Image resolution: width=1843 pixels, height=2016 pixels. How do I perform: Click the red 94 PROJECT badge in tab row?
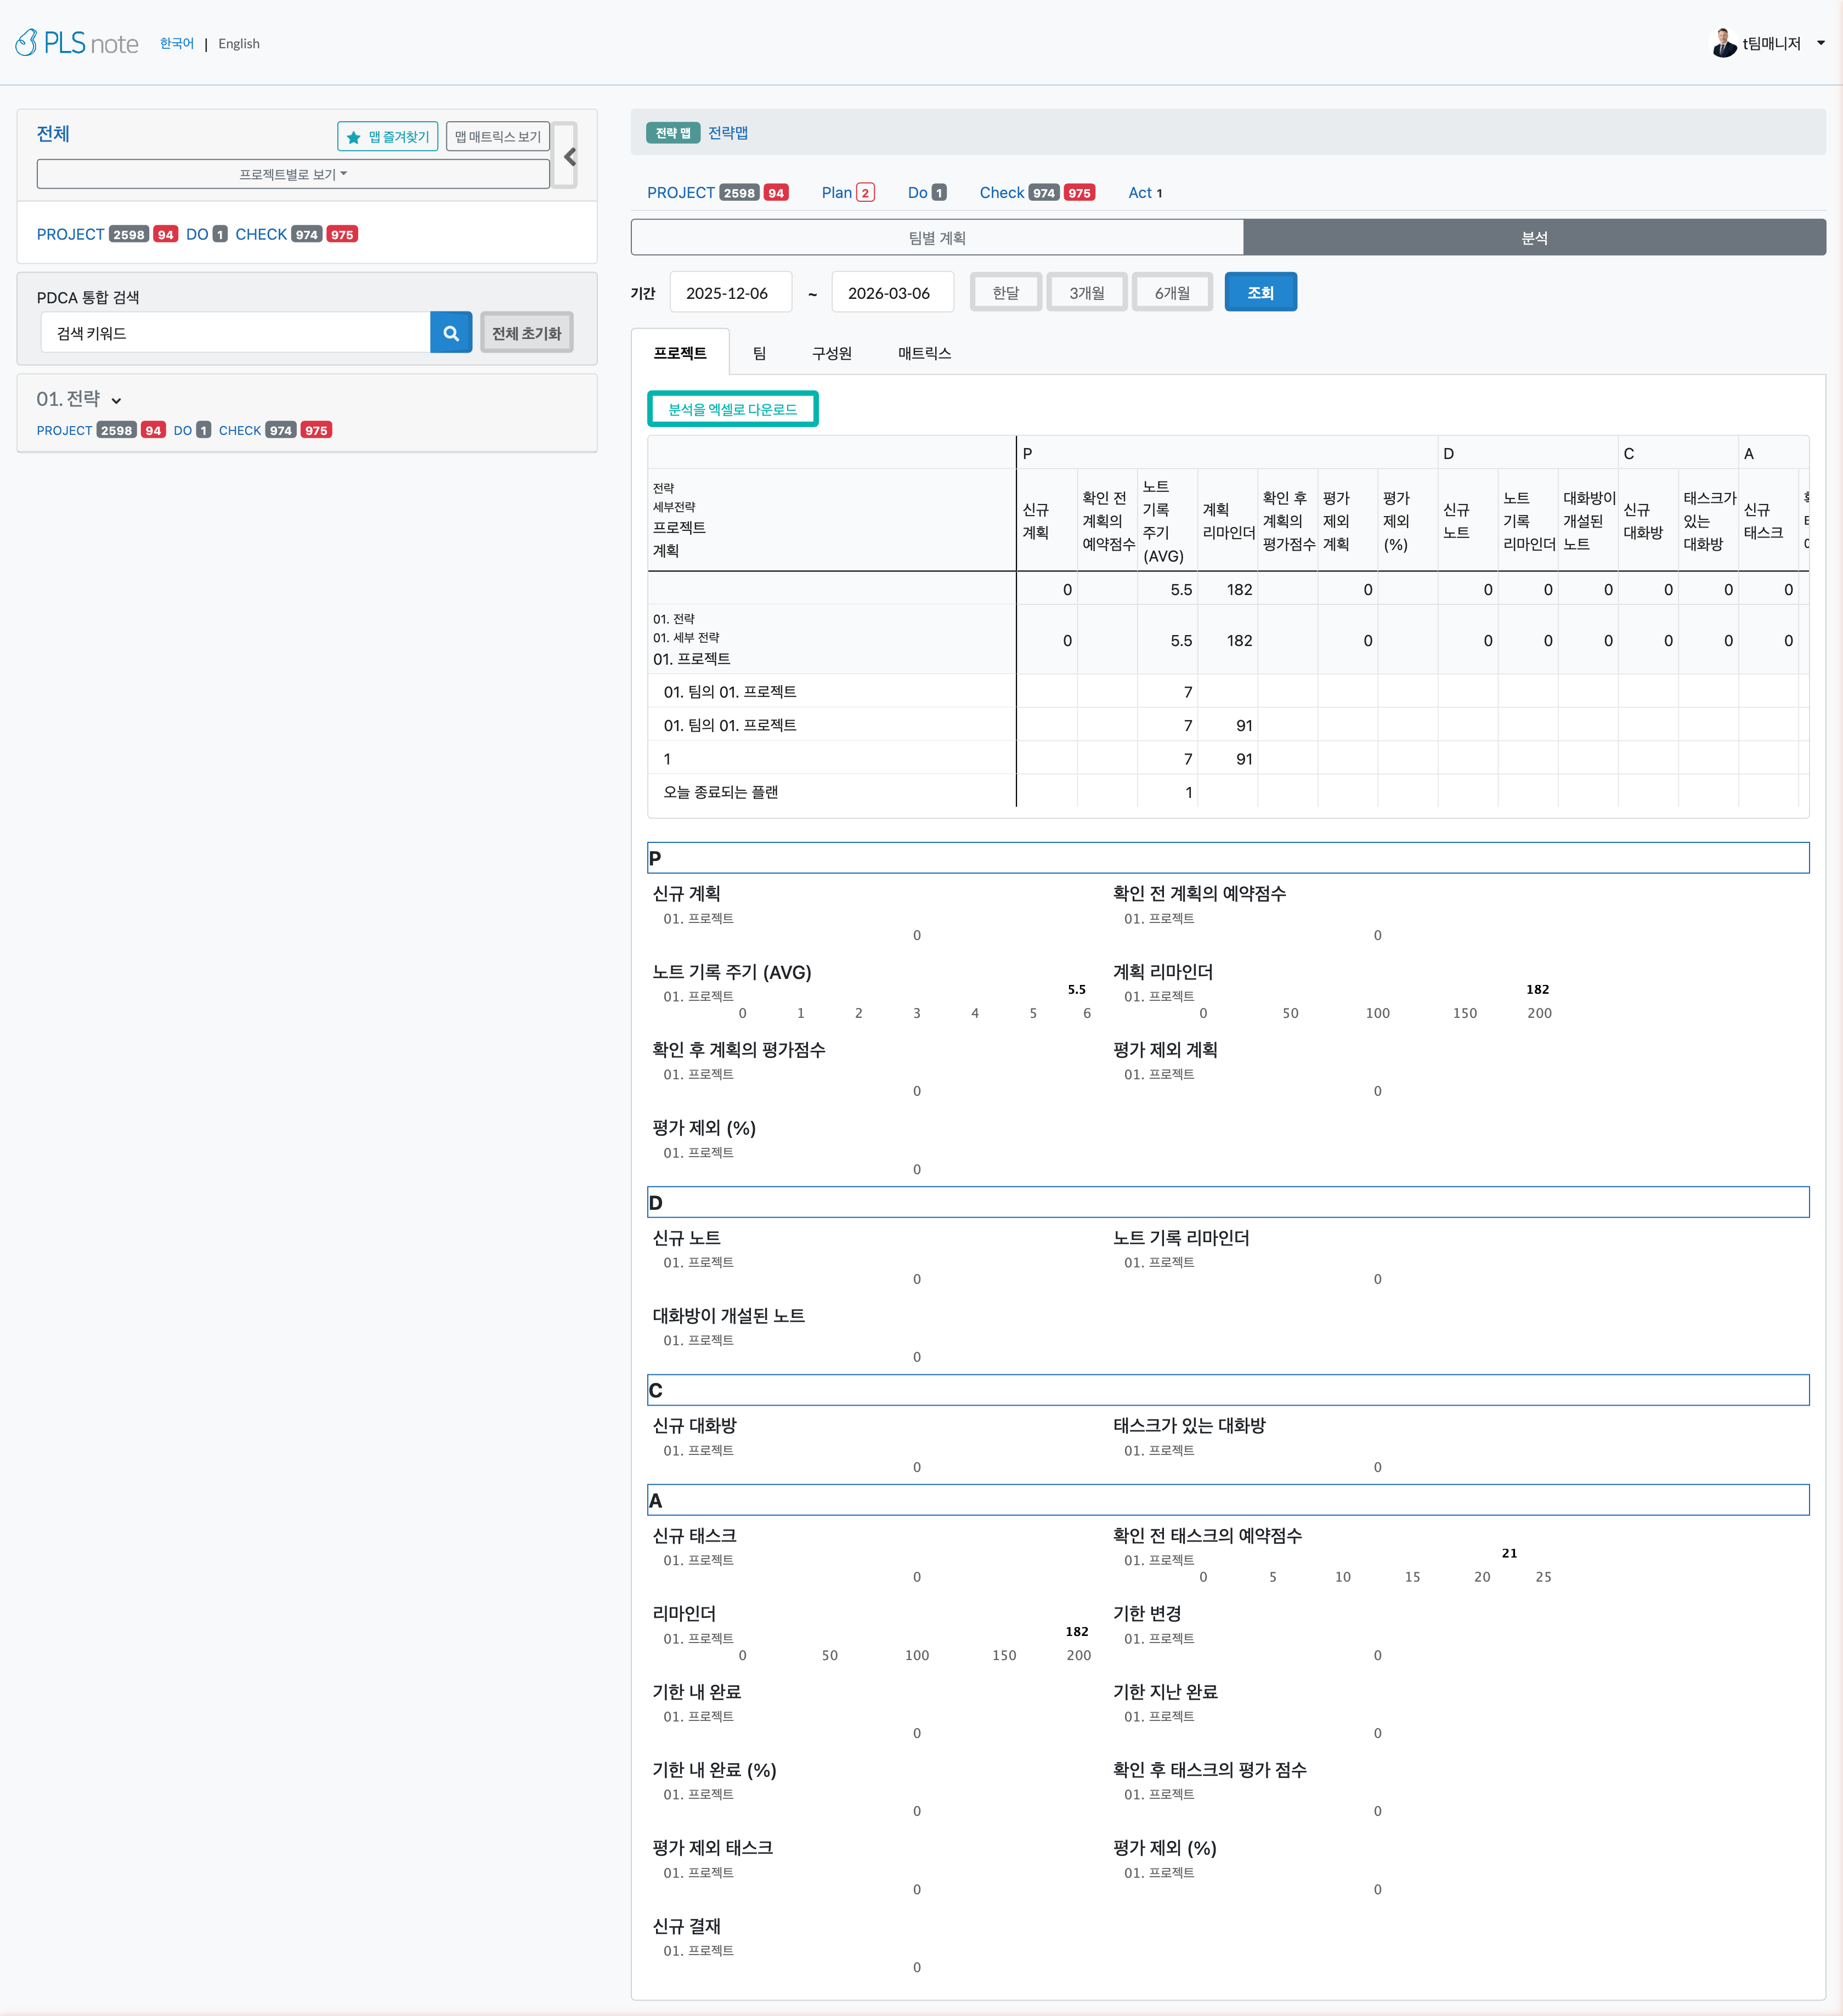776,193
